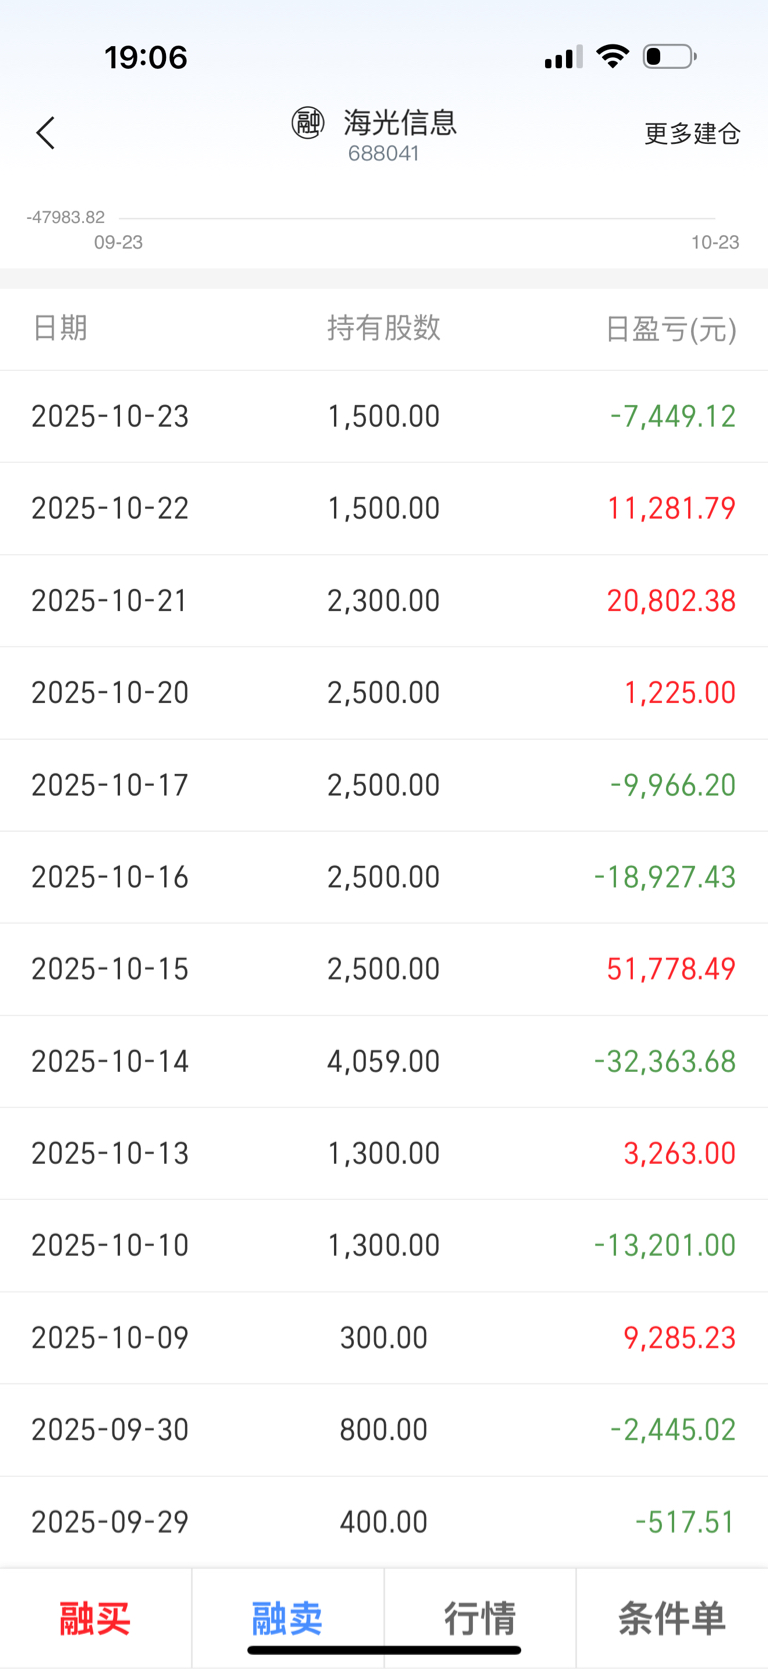This screenshot has width=768, height=1669.
Task: Select the 2025-09-29 row
Action: click(x=384, y=1521)
